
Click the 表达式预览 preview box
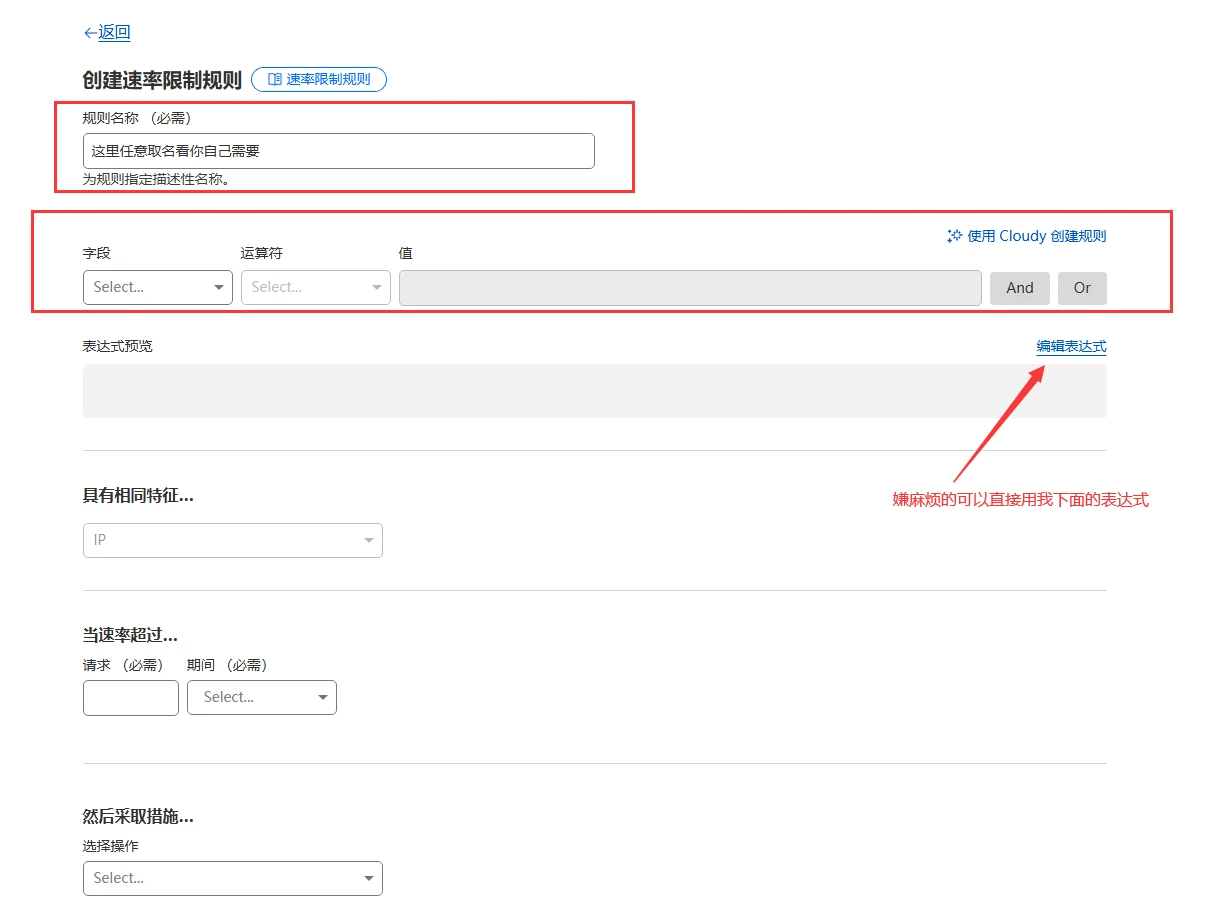tap(594, 391)
